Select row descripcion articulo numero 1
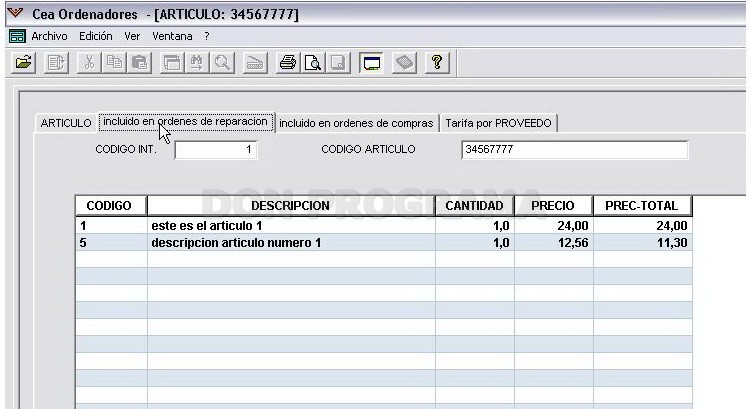Image resolution: width=750 pixels, height=409 pixels. pos(384,243)
